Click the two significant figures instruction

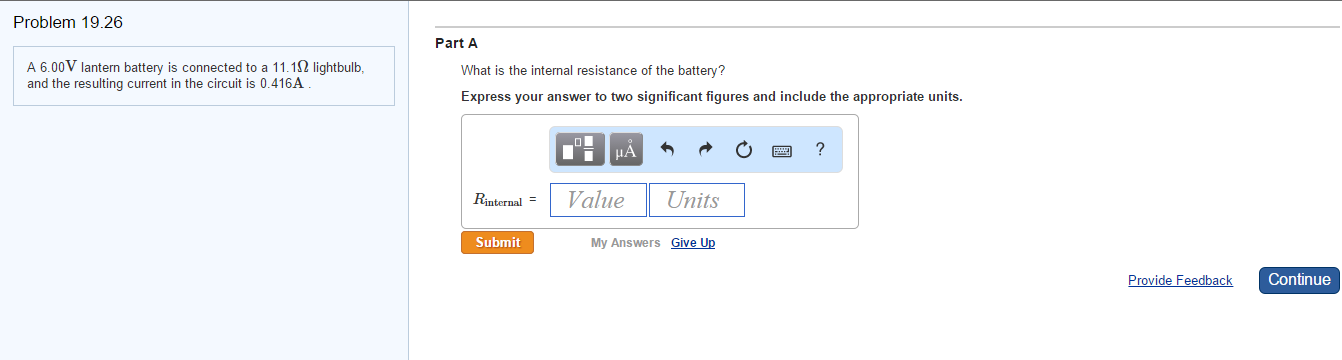coord(711,97)
